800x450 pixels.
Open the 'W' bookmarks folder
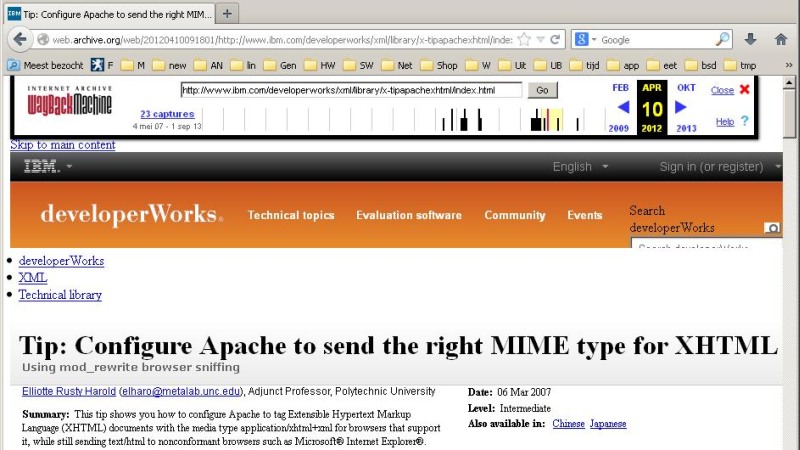[x=479, y=65]
